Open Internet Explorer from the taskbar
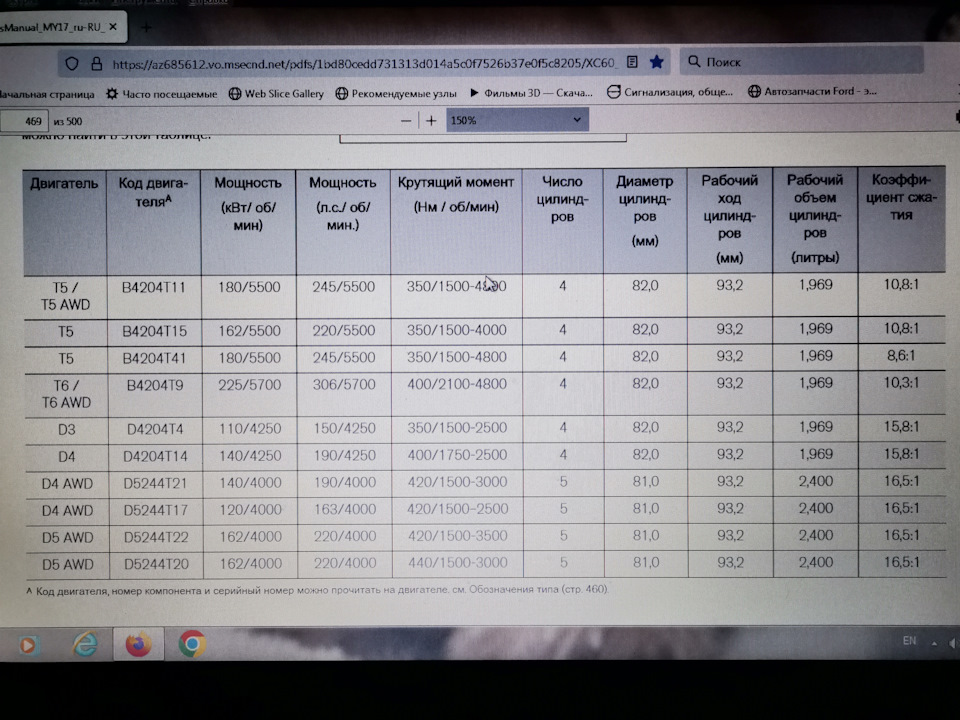 click(x=85, y=644)
